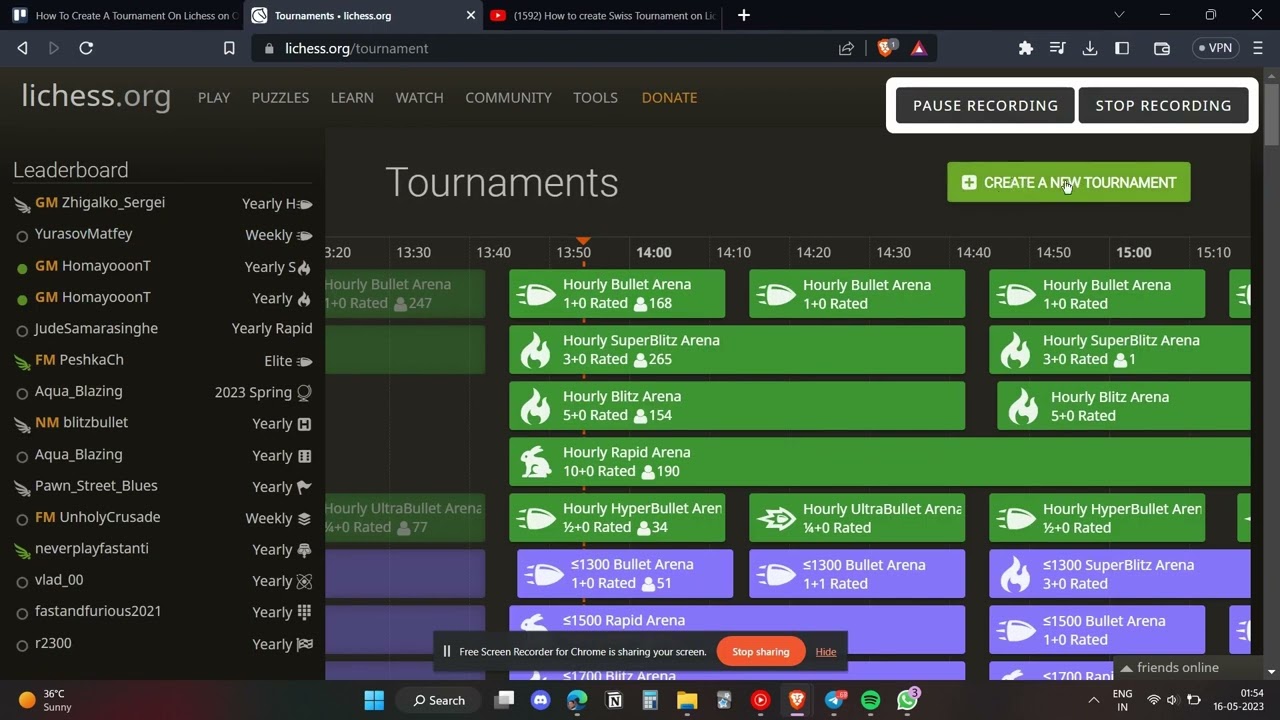The image size is (1280, 720).
Task: Click the VPN button
Action: tap(1214, 48)
